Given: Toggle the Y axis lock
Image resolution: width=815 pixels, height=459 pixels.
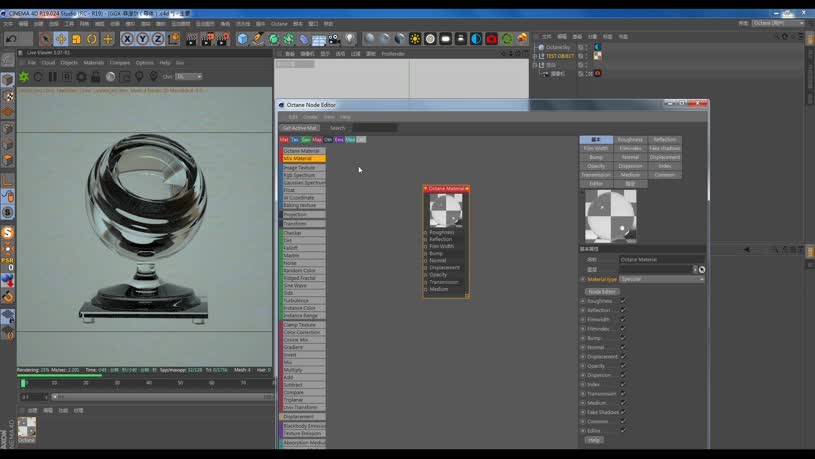Looking at the screenshot, I should (142, 39).
